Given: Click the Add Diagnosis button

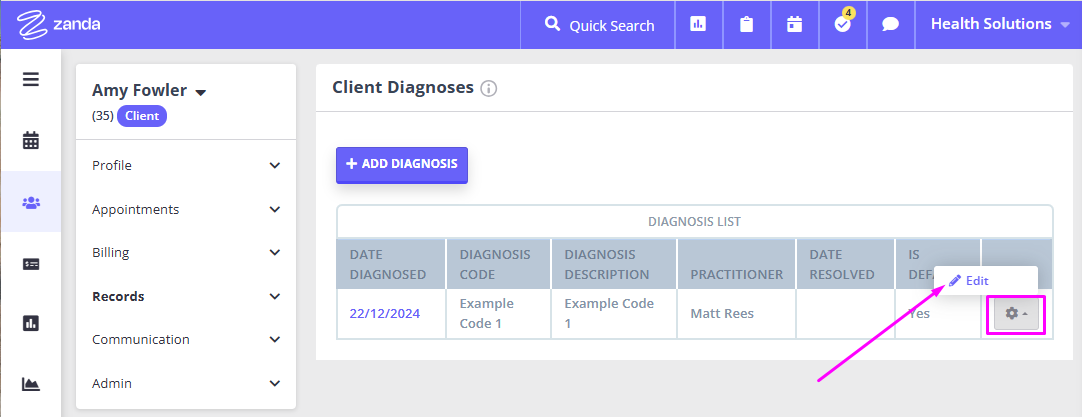Looking at the screenshot, I should point(401,164).
